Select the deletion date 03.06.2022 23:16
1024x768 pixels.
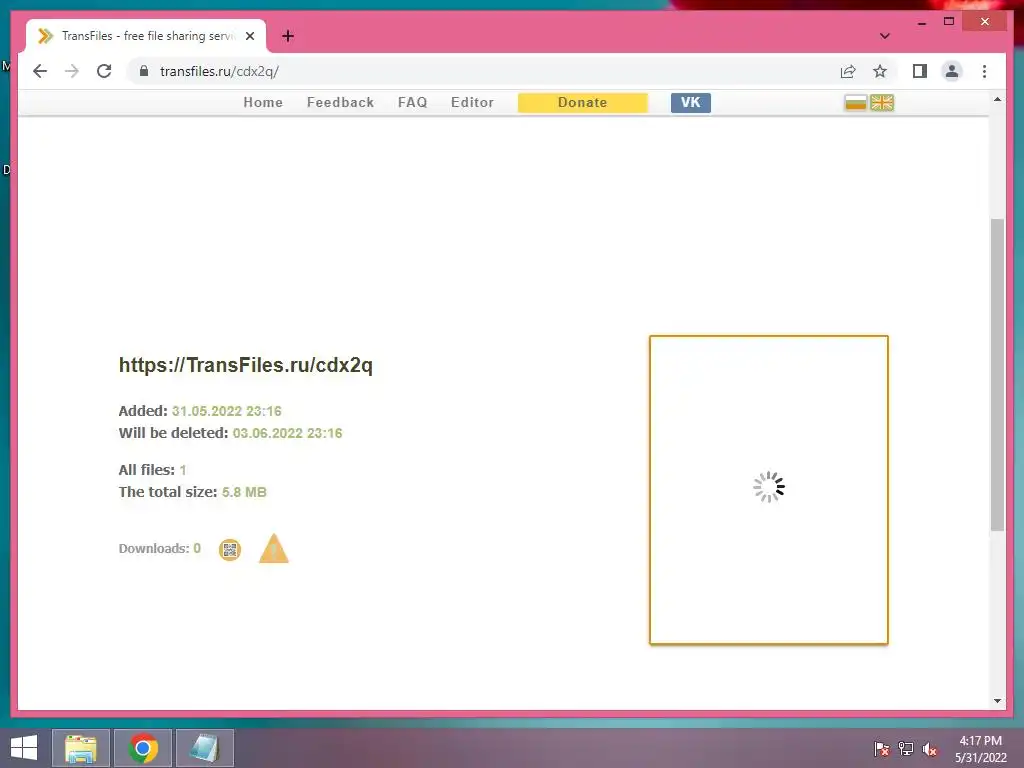[x=287, y=433]
